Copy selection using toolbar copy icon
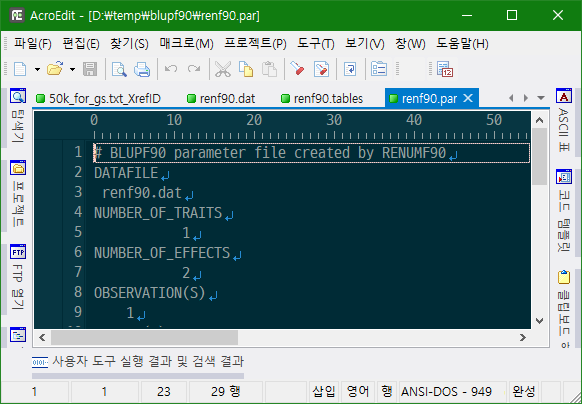 click(x=246, y=69)
